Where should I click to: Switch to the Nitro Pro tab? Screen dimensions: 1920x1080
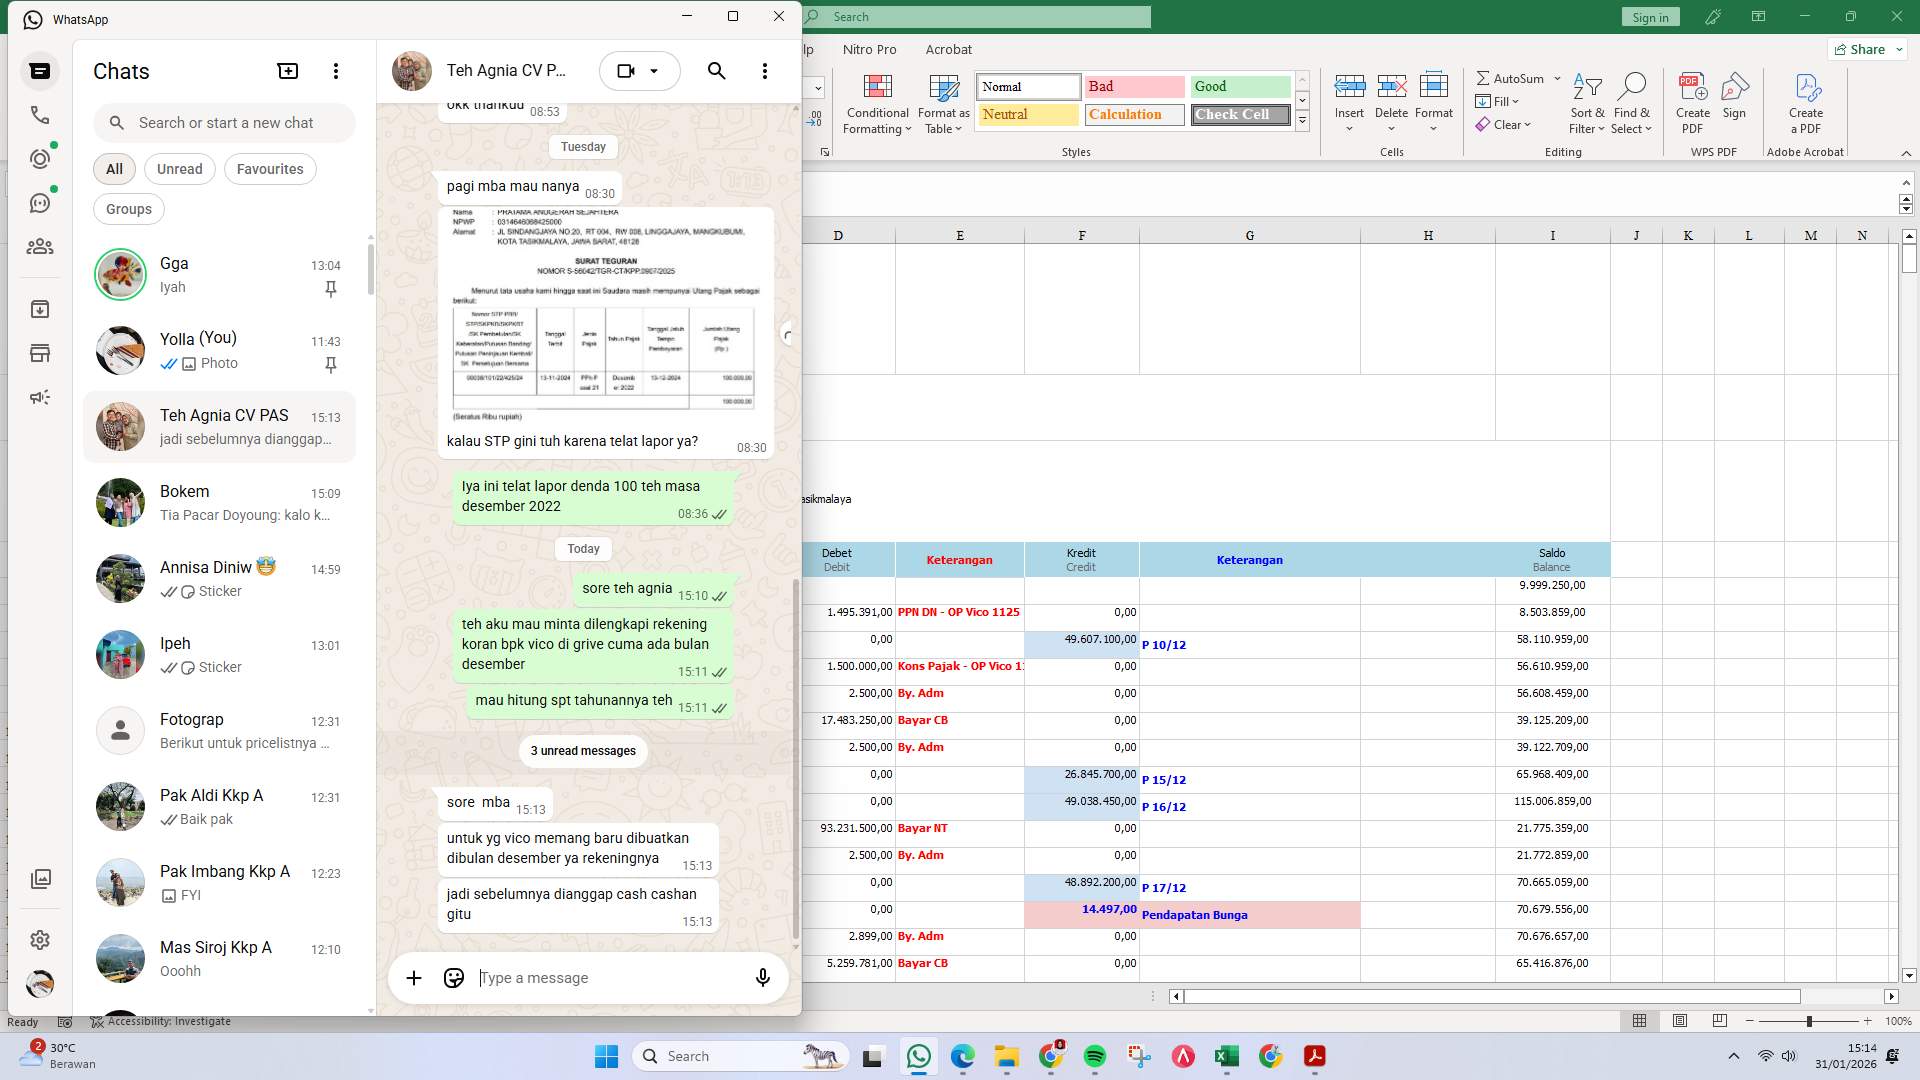pos(869,49)
